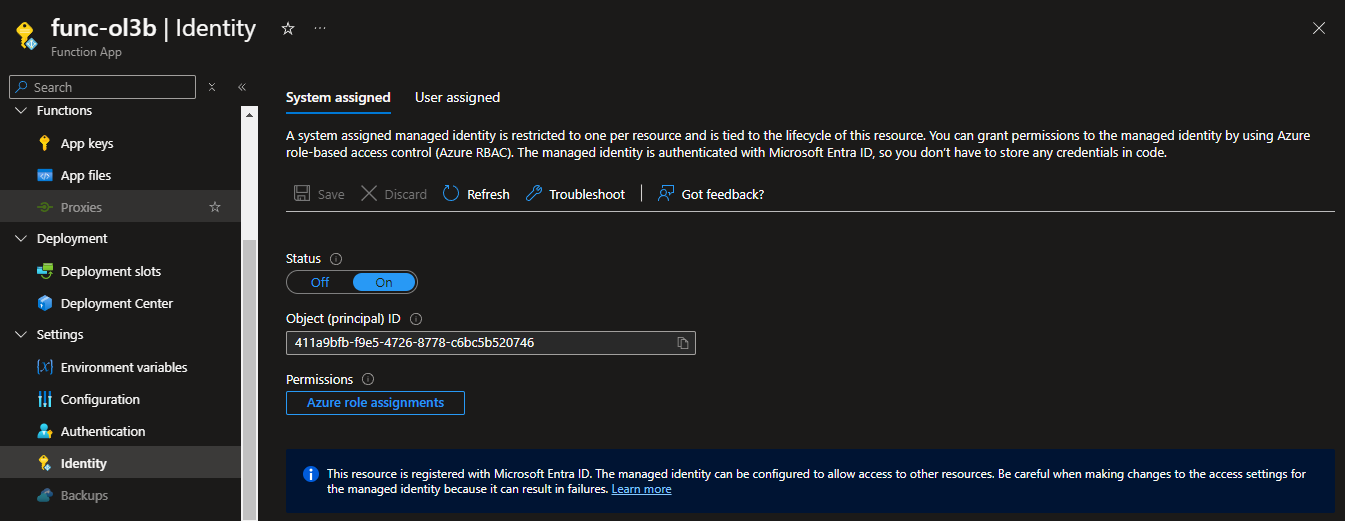Open Proxies menu item
This screenshot has height=521, width=1345.
81,207
